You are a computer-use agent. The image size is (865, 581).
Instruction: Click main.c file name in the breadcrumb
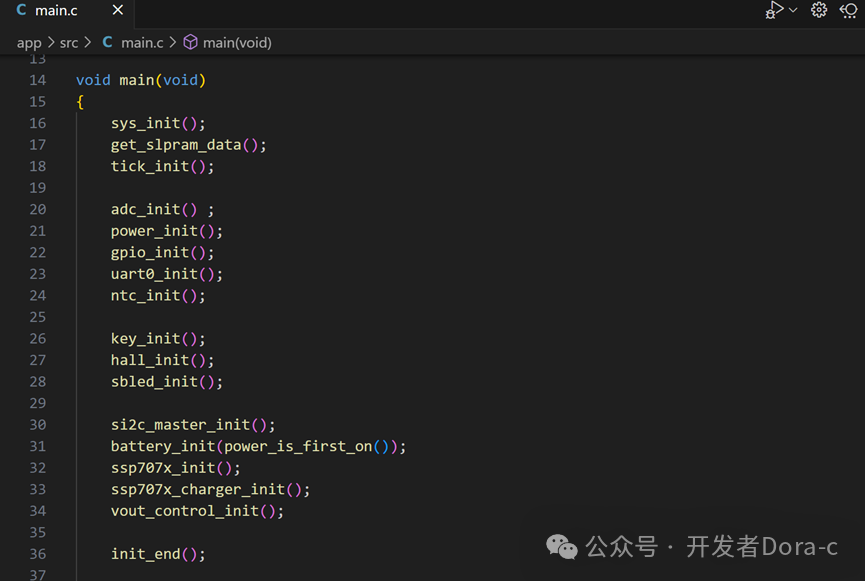142,42
